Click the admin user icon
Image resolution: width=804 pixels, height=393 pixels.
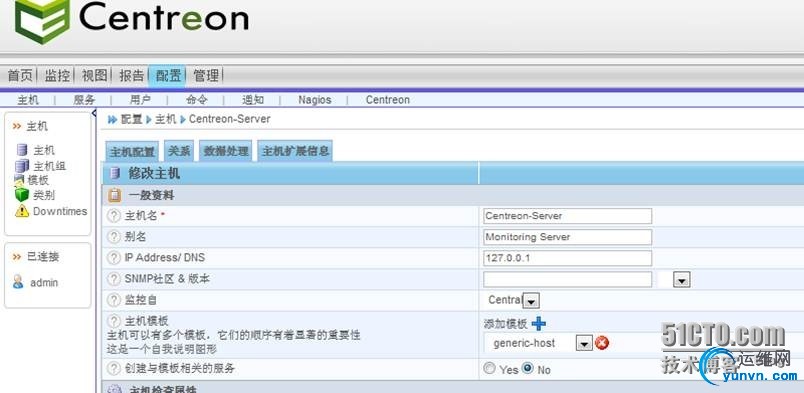[x=18, y=282]
